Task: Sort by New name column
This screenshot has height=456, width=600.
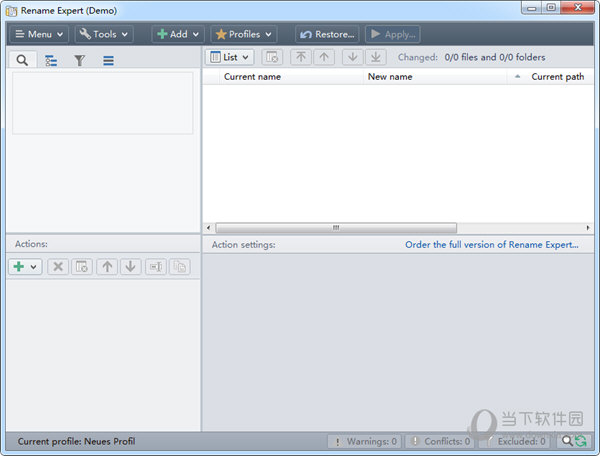Action: [x=390, y=77]
